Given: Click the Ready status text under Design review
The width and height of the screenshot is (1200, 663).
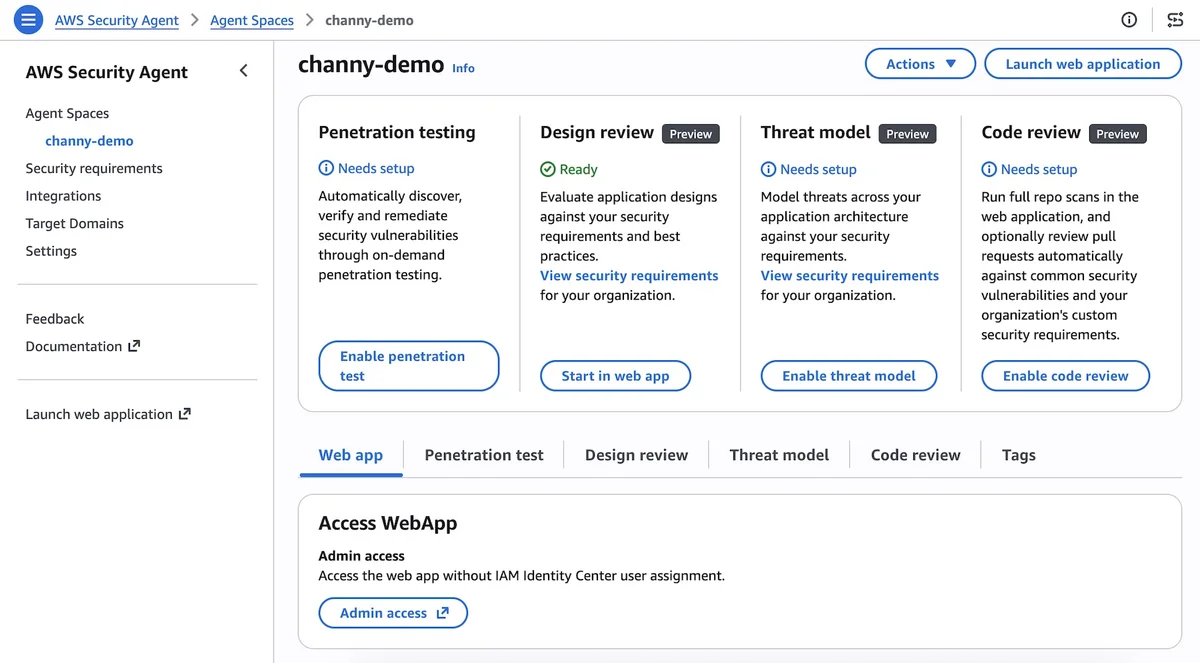Looking at the screenshot, I should pyautogui.click(x=579, y=169).
